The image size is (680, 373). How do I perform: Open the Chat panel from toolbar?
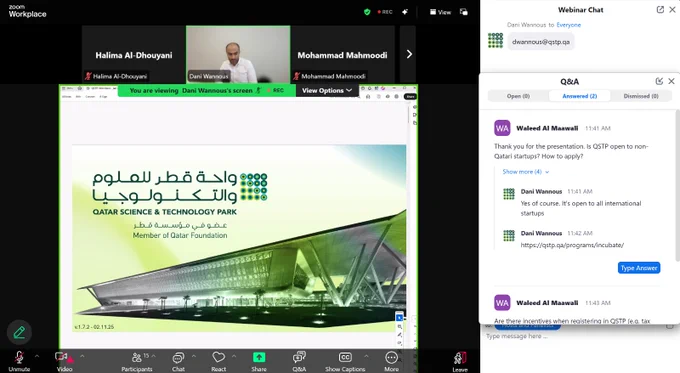178,361
